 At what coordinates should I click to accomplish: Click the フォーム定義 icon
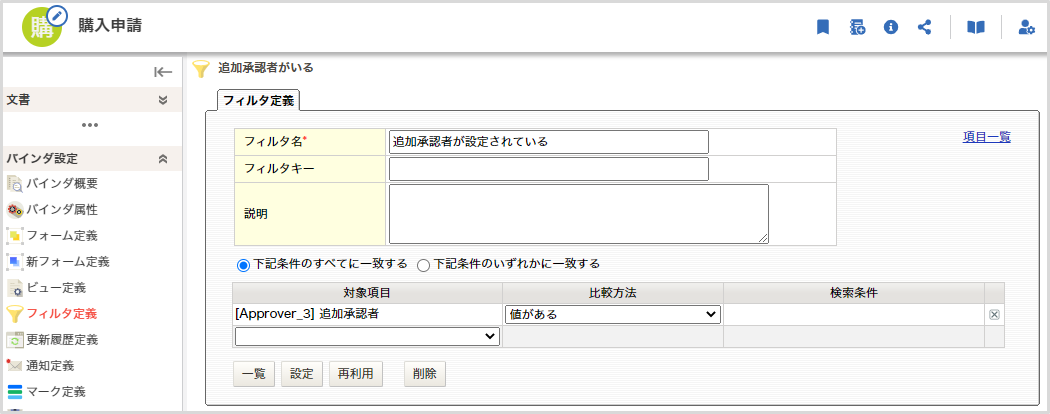[15, 236]
